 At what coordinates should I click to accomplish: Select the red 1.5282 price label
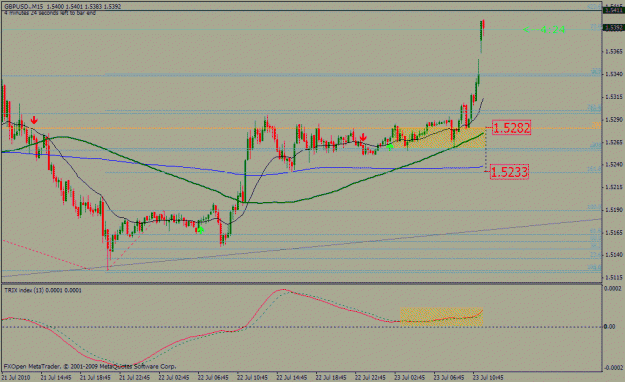(x=511, y=128)
